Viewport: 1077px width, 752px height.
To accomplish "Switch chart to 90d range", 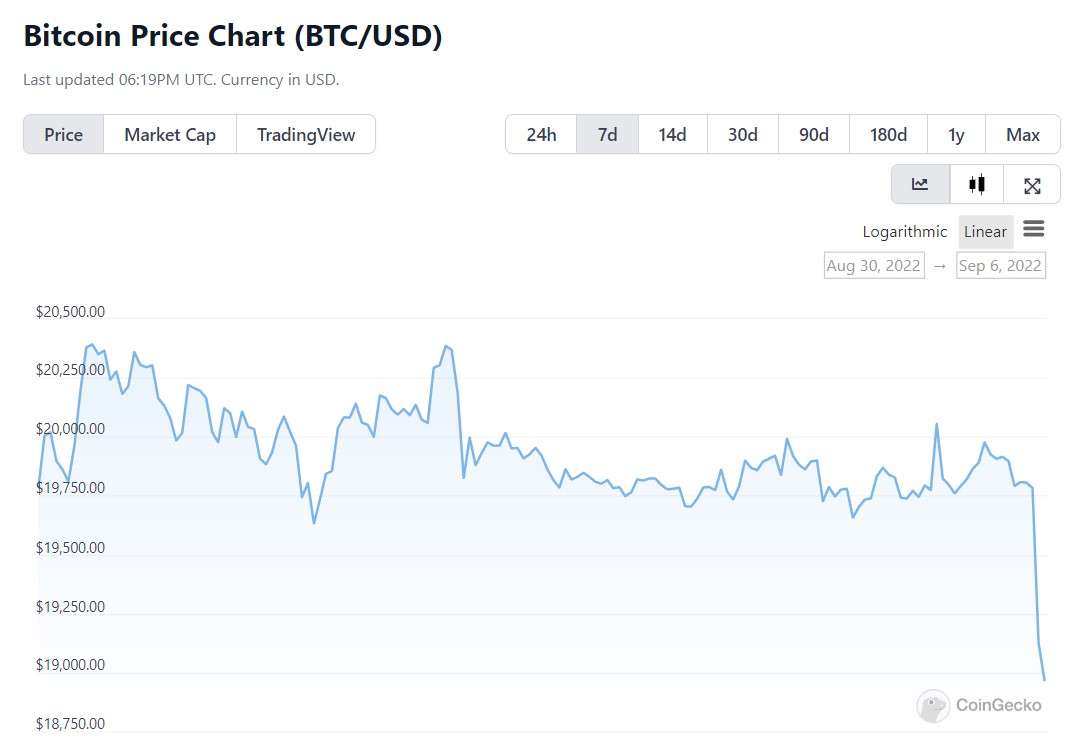I will point(814,135).
